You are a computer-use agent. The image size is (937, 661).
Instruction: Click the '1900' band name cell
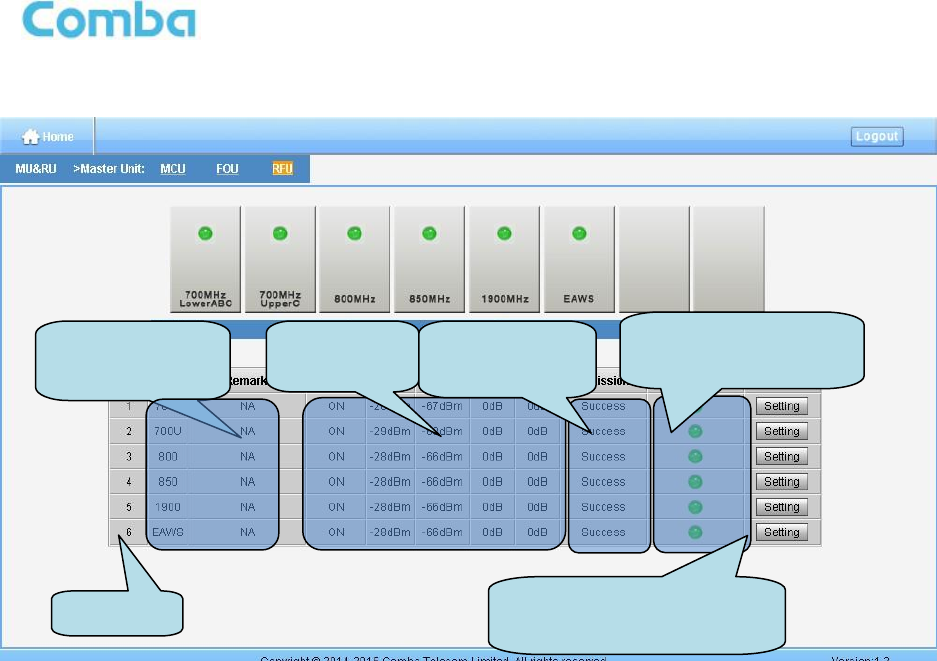click(x=167, y=507)
